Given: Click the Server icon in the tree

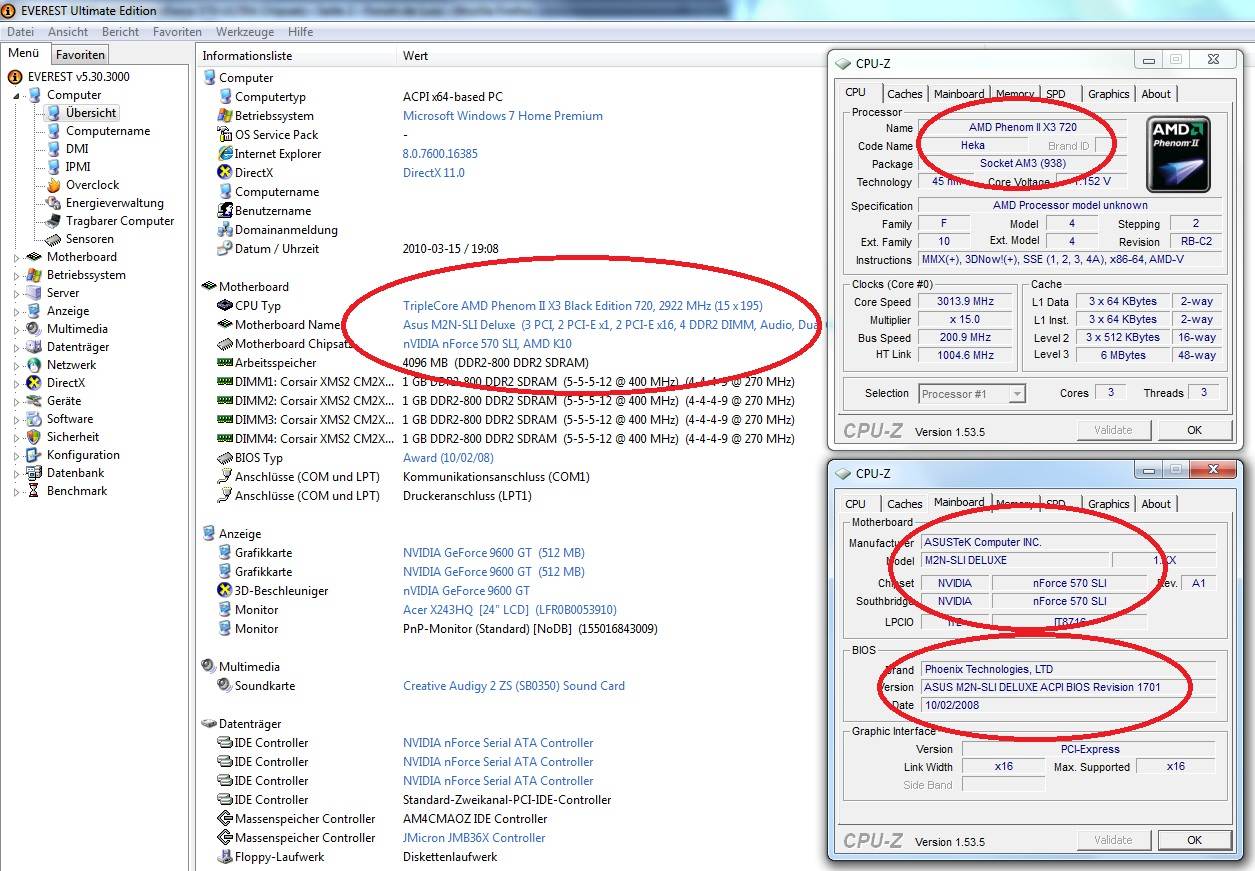Looking at the screenshot, I should pos(34,293).
